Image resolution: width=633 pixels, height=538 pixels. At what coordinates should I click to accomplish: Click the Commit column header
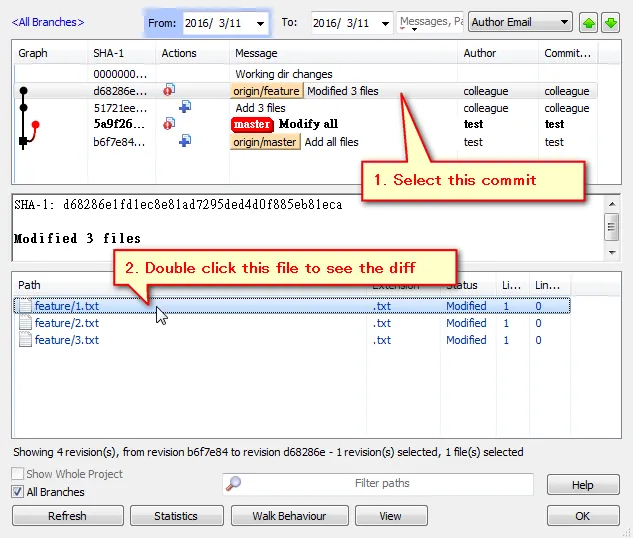point(567,53)
